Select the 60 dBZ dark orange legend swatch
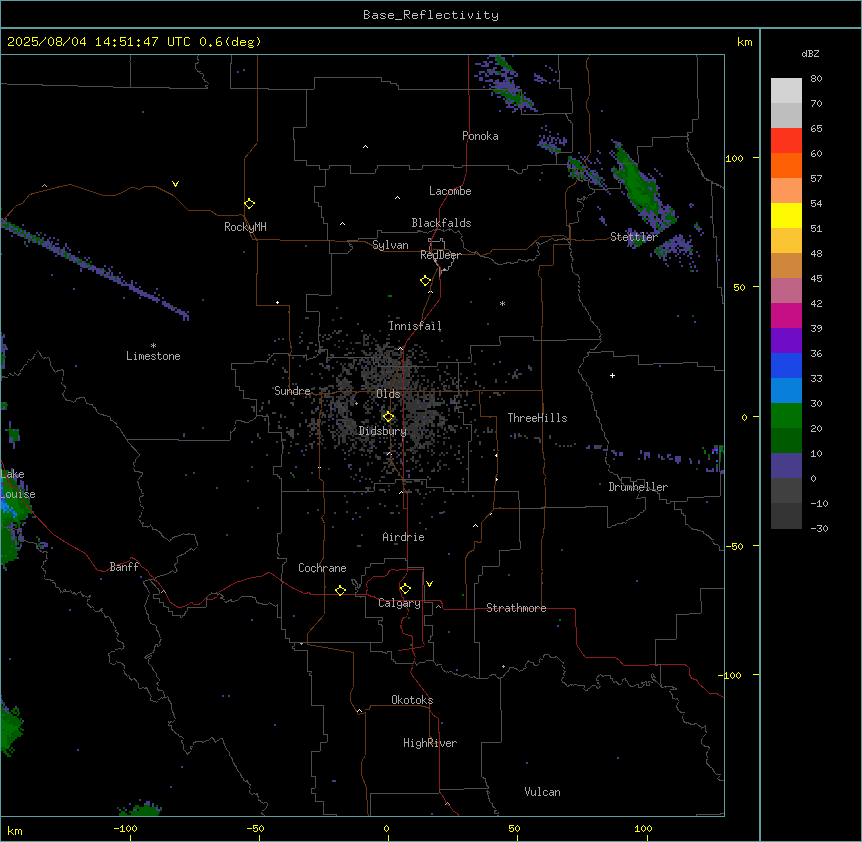This screenshot has height=842, width=862. click(x=786, y=165)
